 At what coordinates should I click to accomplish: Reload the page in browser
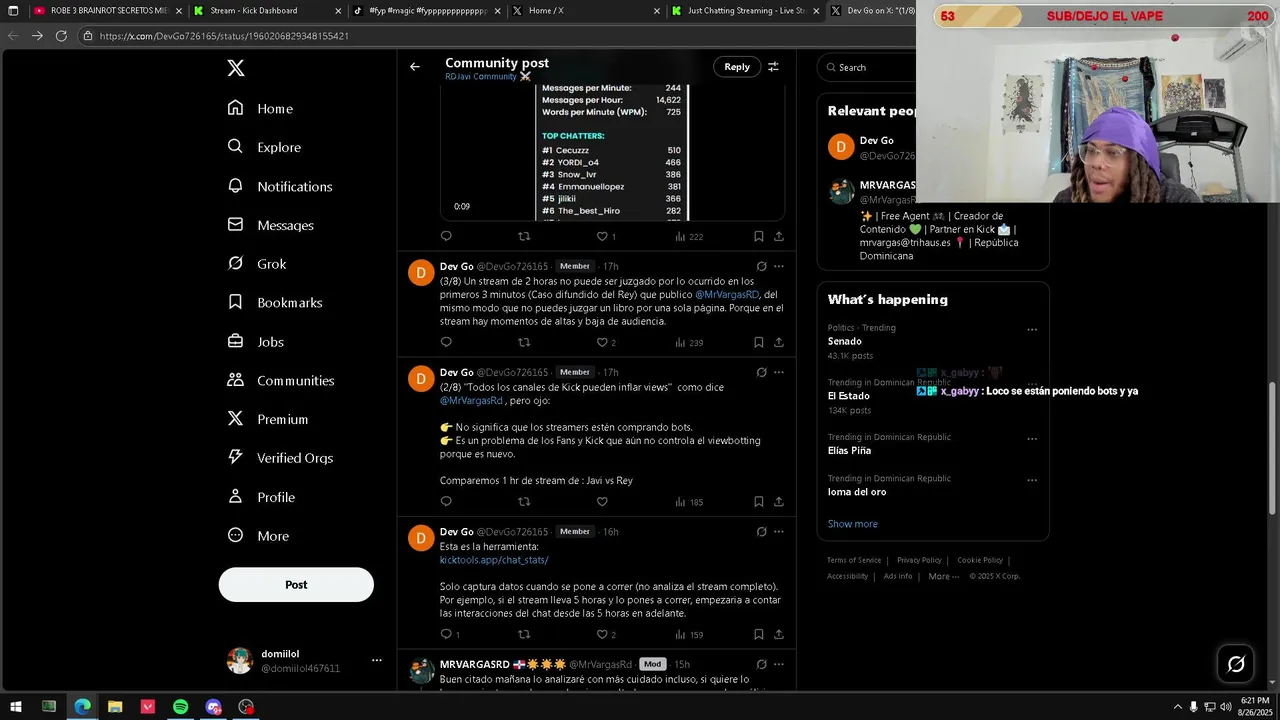pyautogui.click(x=61, y=35)
